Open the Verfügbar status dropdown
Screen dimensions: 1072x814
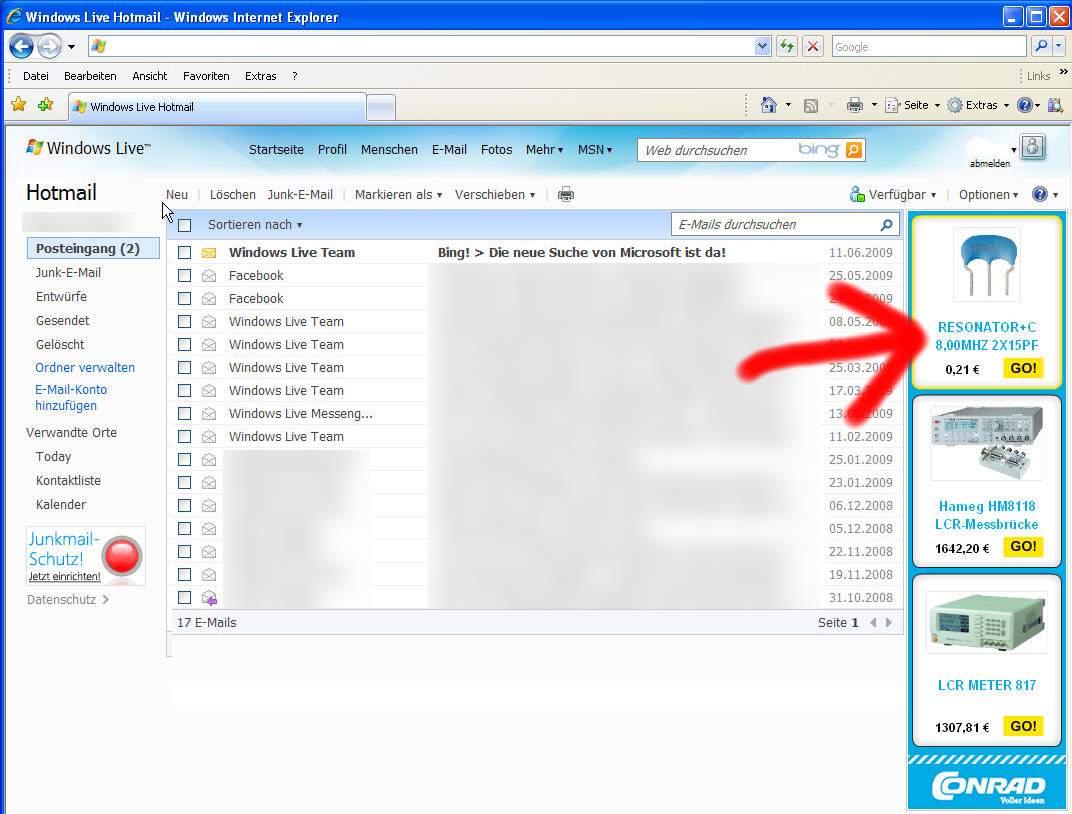tap(893, 195)
